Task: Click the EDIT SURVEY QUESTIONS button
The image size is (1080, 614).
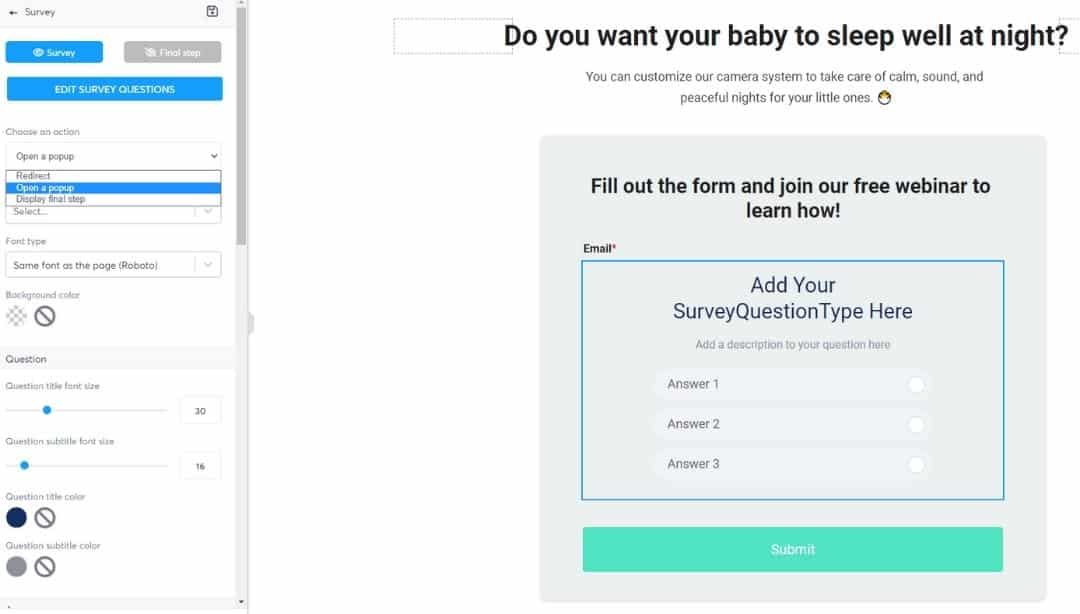Action: tap(114, 89)
